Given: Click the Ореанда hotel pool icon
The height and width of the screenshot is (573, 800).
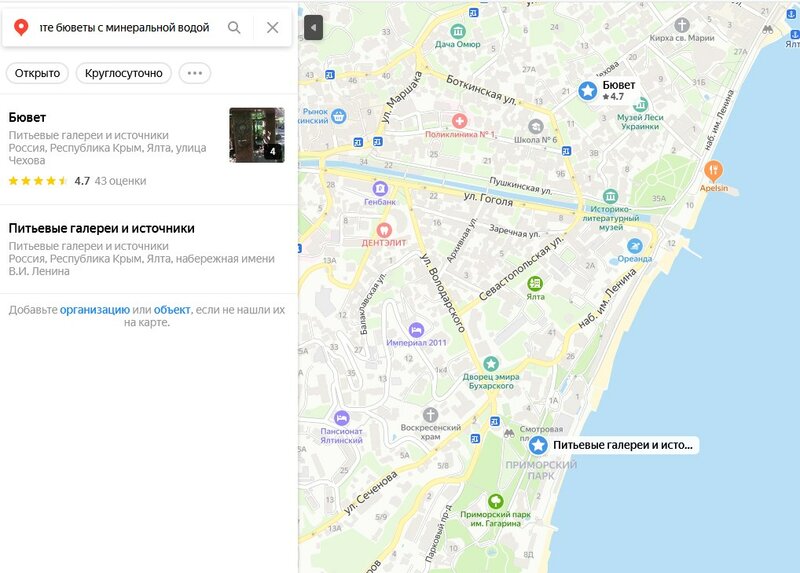Looking at the screenshot, I should (633, 246).
